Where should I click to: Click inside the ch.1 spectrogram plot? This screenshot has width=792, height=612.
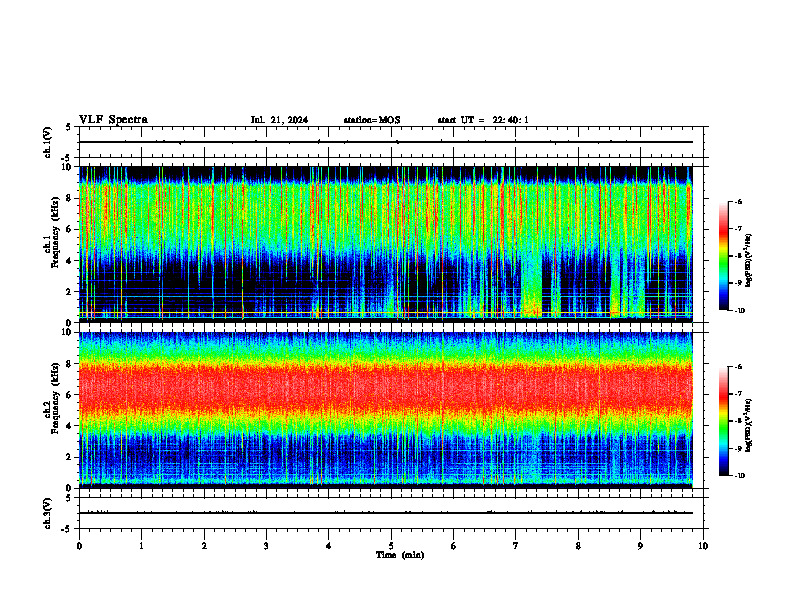coord(386,244)
